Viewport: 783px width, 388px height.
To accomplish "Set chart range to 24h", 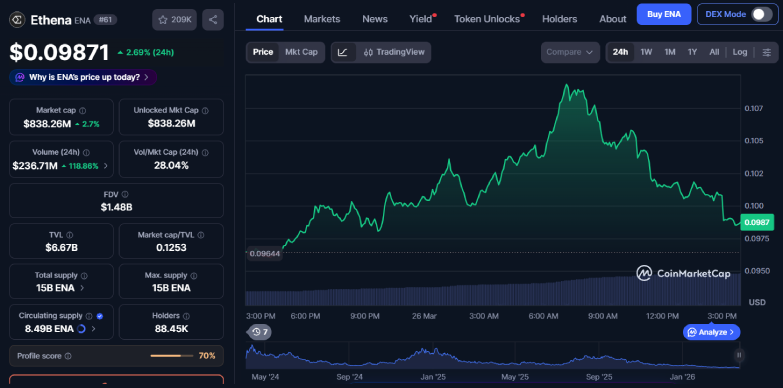I will click(620, 52).
